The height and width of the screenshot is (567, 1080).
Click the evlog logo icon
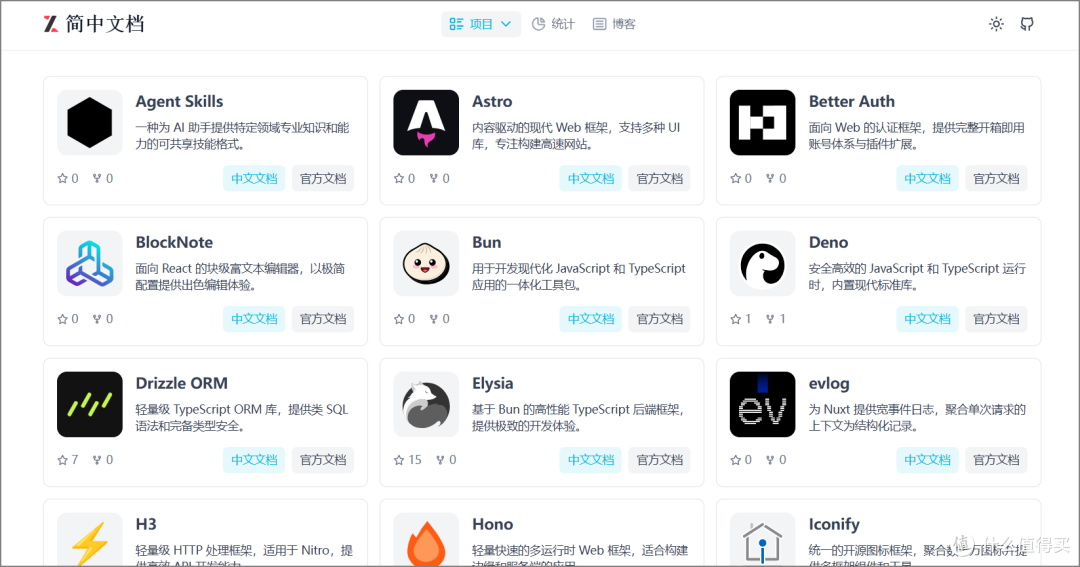[x=762, y=405]
